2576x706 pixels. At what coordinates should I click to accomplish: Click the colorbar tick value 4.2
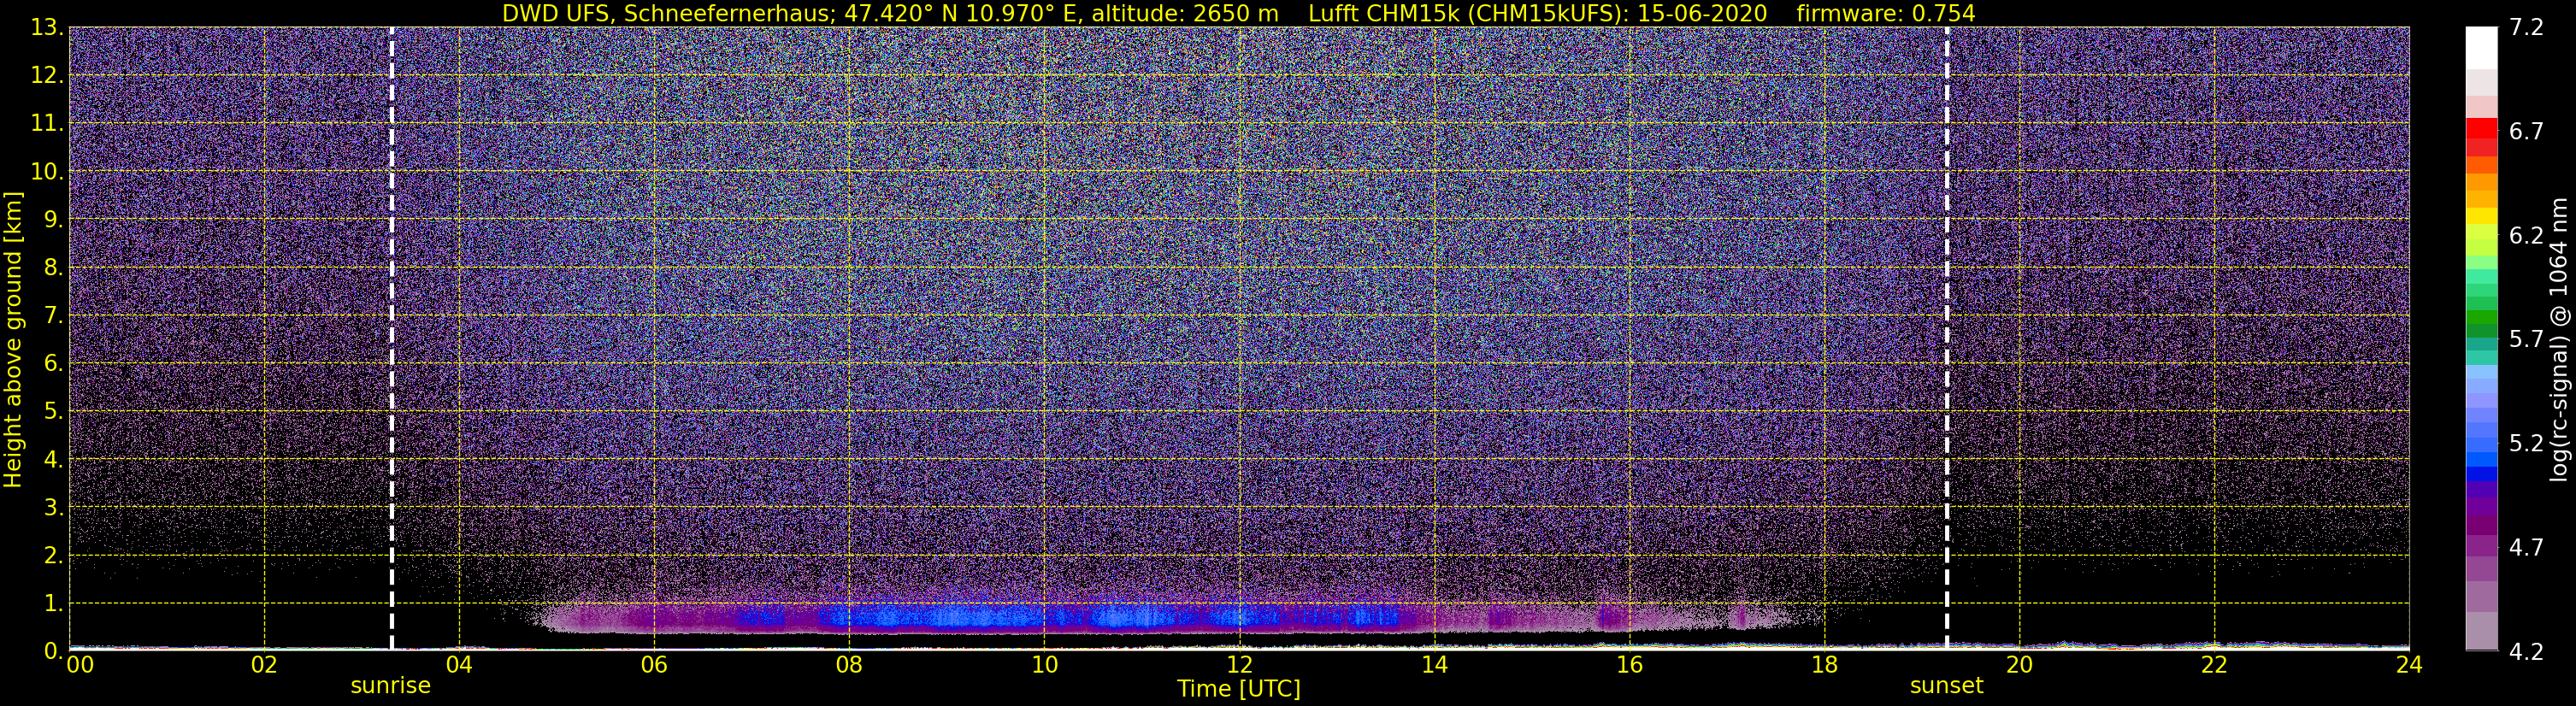[x=2527, y=651]
